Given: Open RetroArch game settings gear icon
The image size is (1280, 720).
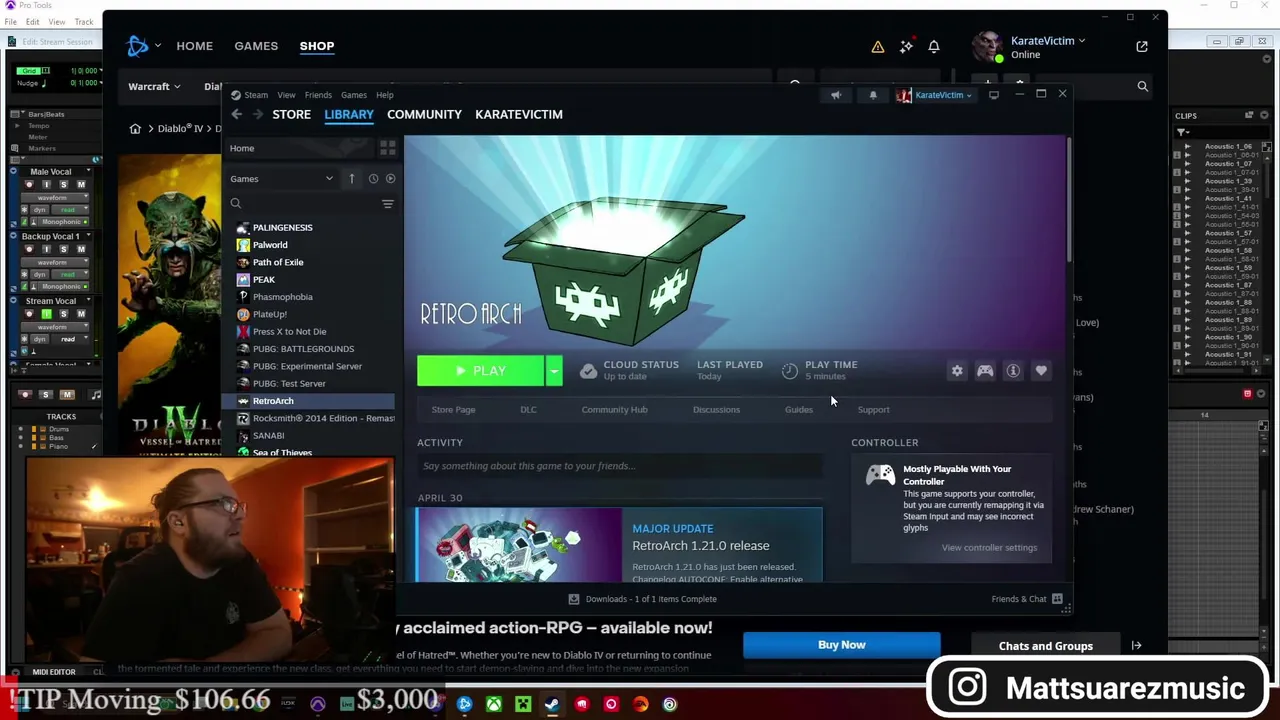Looking at the screenshot, I should pos(957,371).
